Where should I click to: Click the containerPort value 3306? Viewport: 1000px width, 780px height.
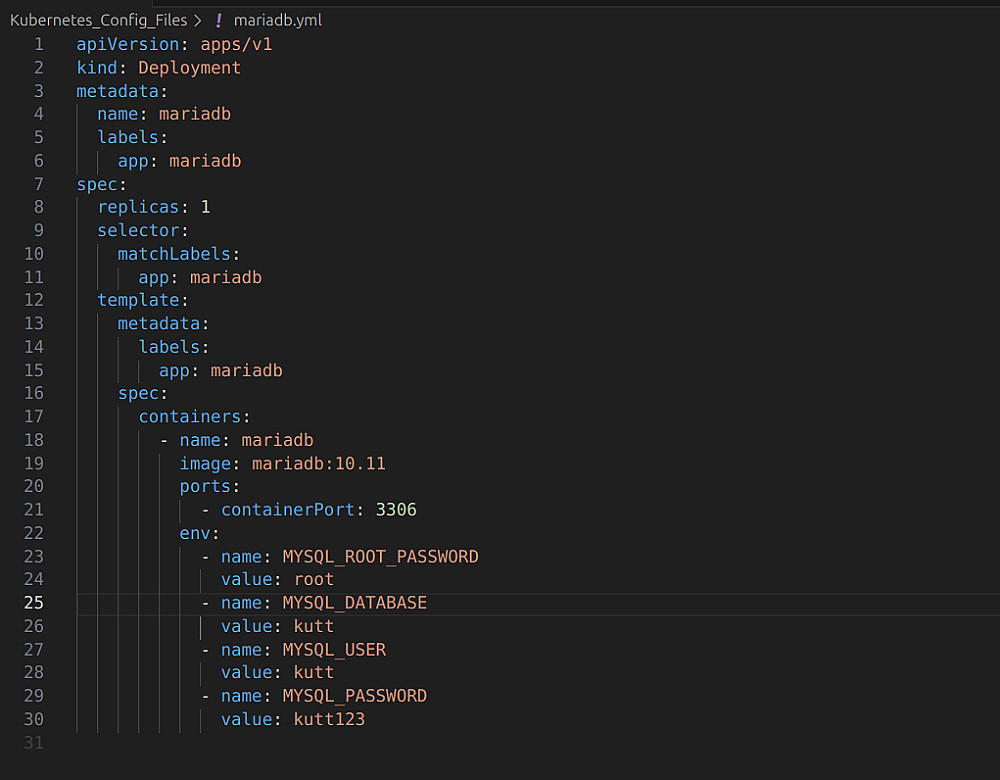pos(396,510)
